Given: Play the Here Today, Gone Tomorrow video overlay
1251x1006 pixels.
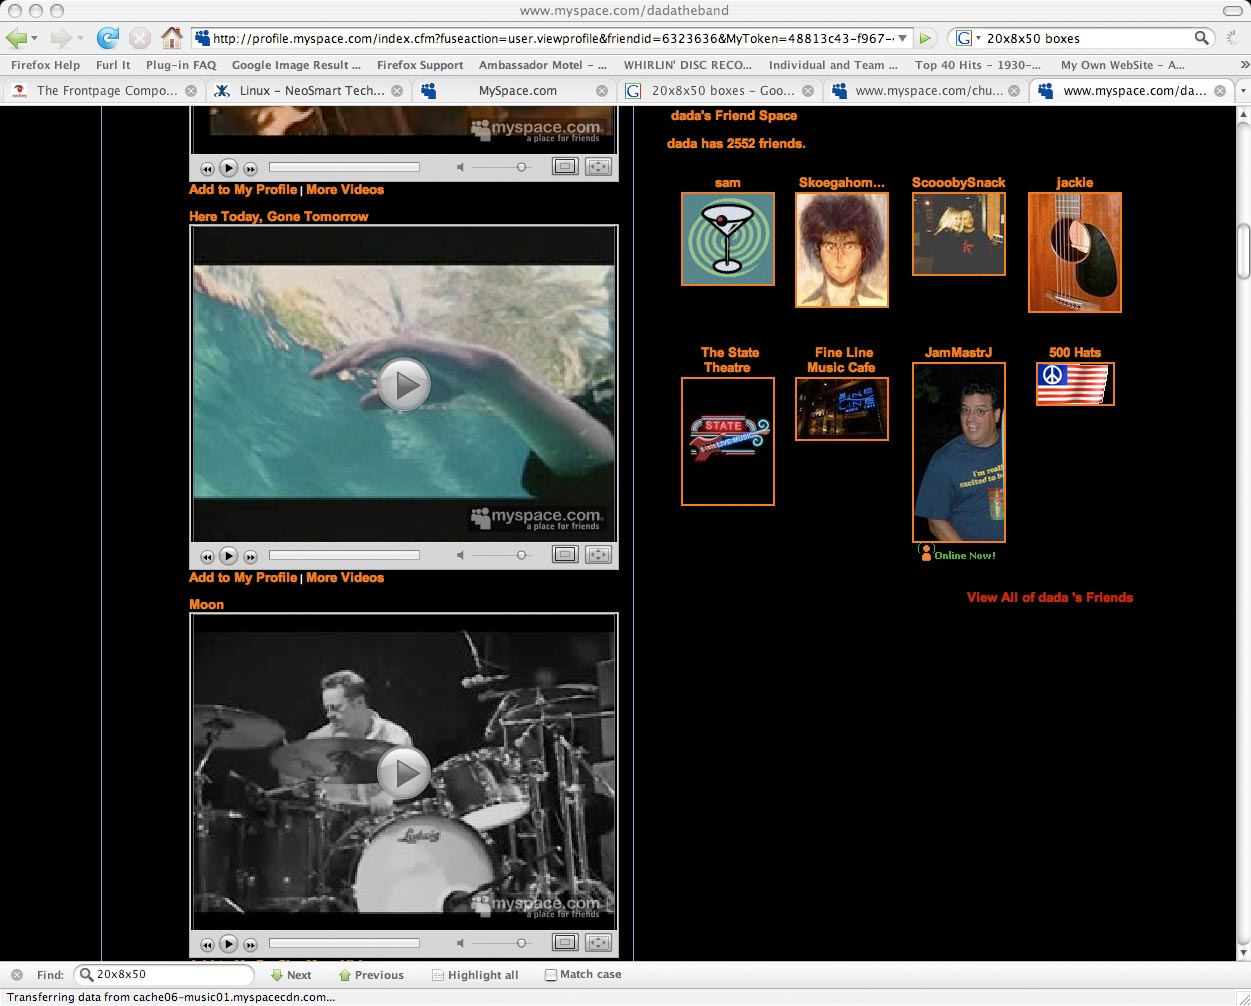Looking at the screenshot, I should coord(404,385).
